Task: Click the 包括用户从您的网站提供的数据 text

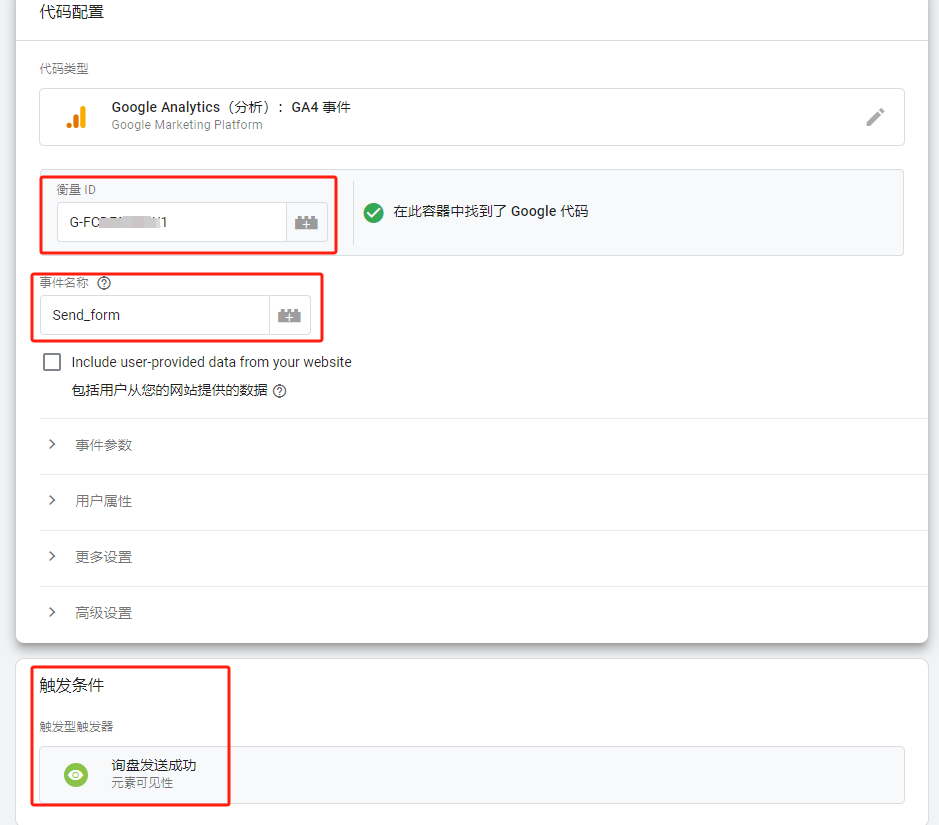Action: (169, 390)
